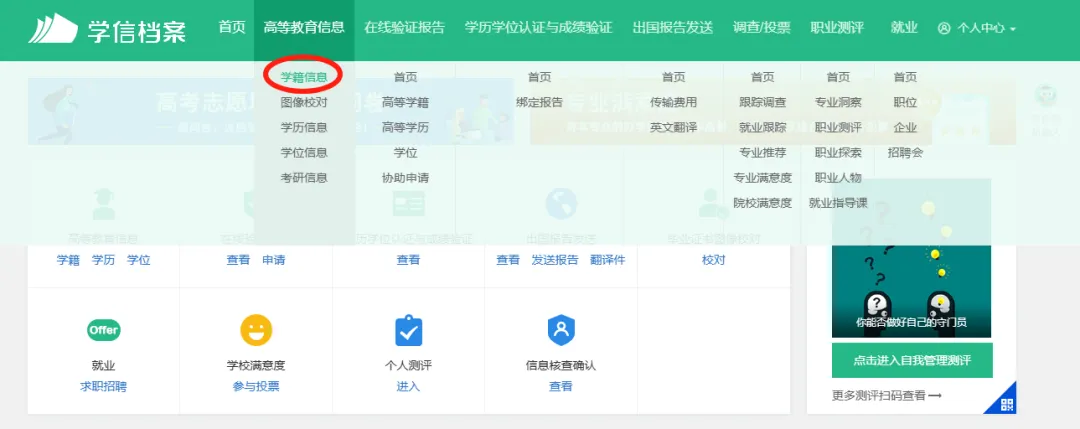Image resolution: width=1080 pixels, height=429 pixels.
Task: Choose 首页 above 专业洞察
Action: tap(838, 77)
